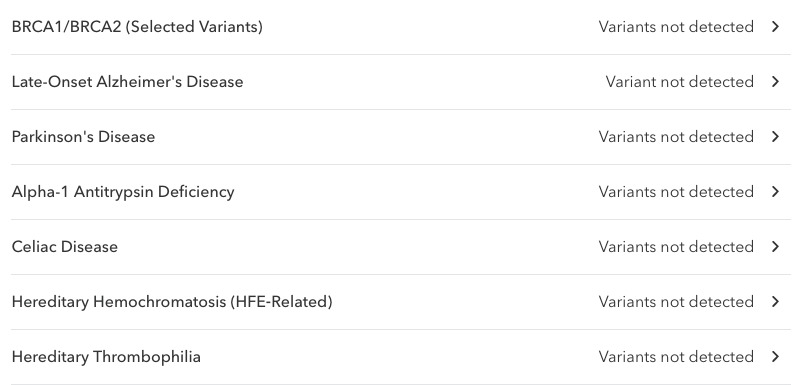Click 'Variants not detected' for BRCA1/BRCA2
This screenshot has height=385, width=804.
pyautogui.click(x=676, y=27)
